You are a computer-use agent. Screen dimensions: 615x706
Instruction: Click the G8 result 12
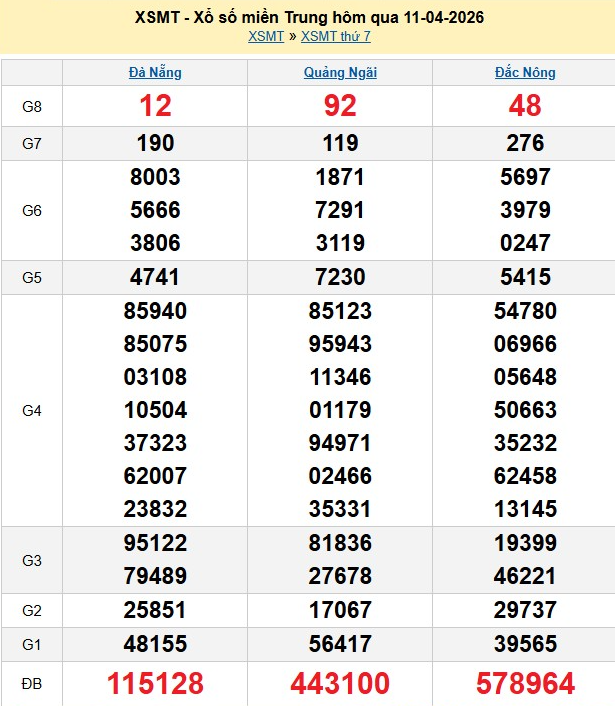coord(155,105)
